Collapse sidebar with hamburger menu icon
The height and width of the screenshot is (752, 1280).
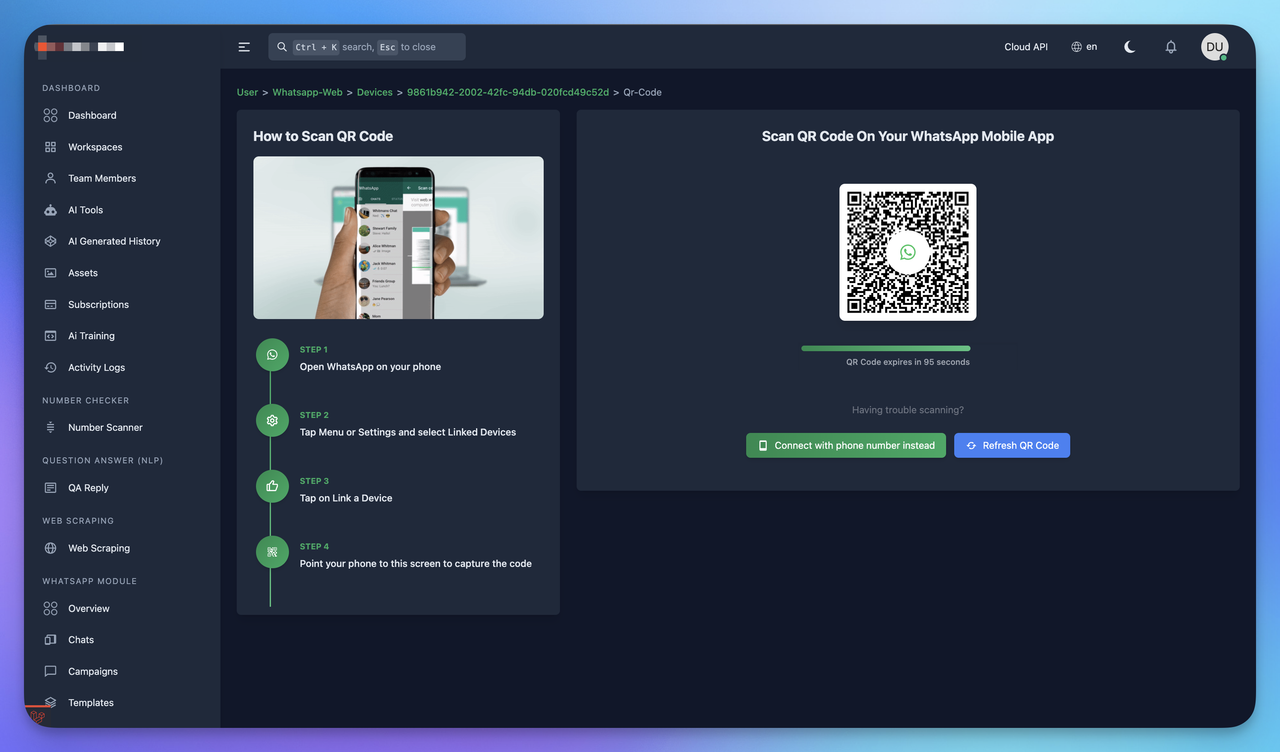point(244,47)
